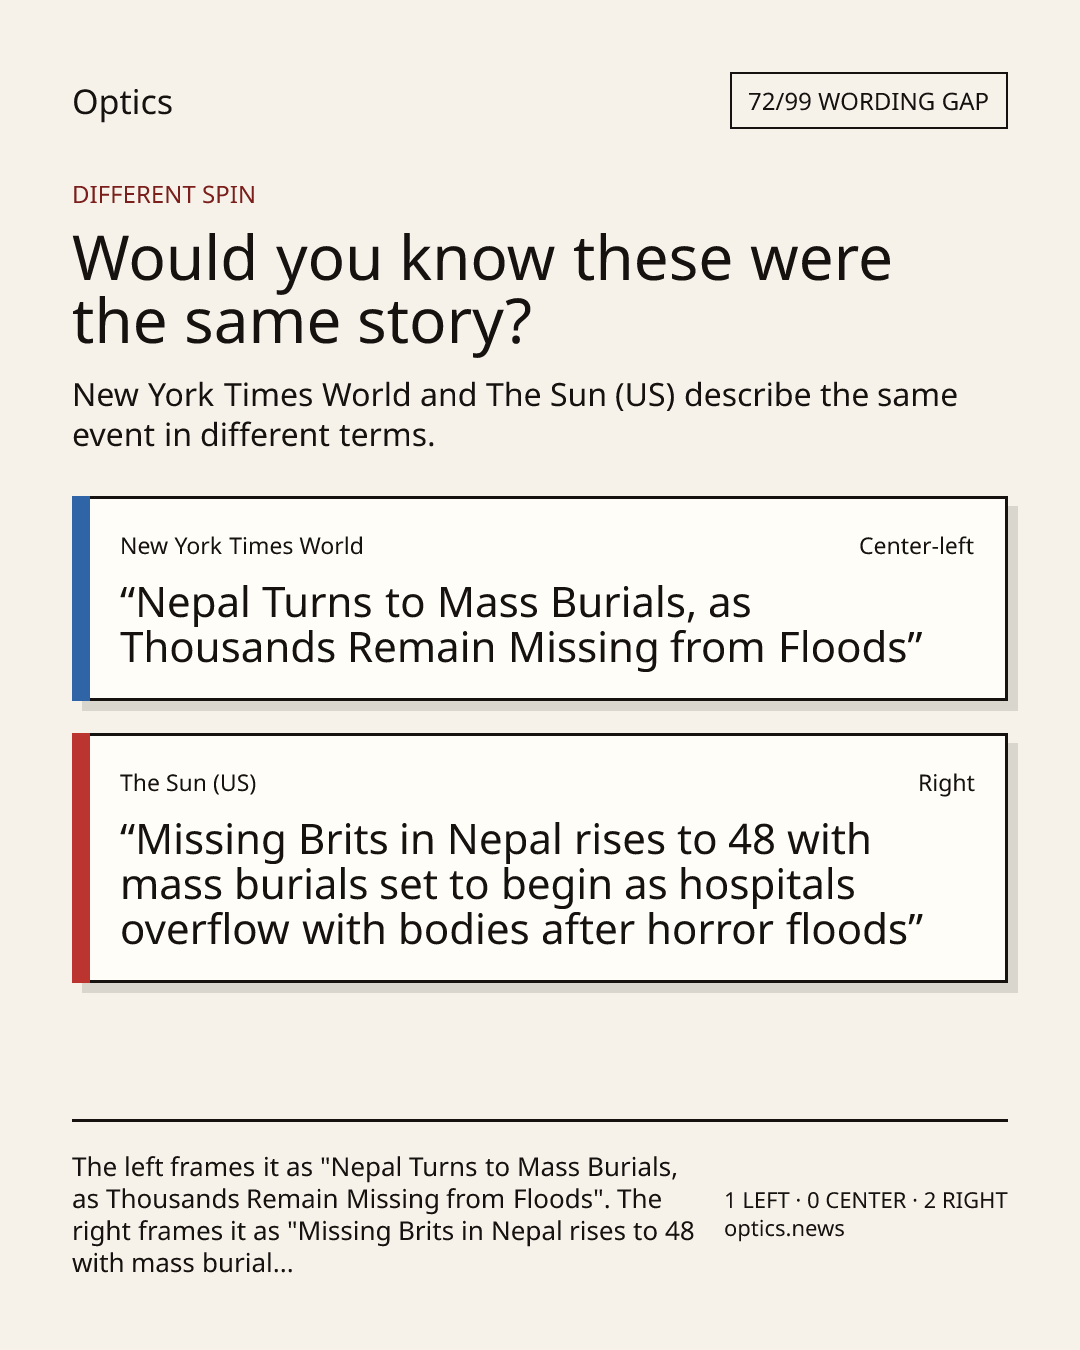This screenshot has height=1350, width=1080.
Task: Click the '1 LEFT · 0 CENTER · 2 RIGHT' count
Action: [x=866, y=1200]
